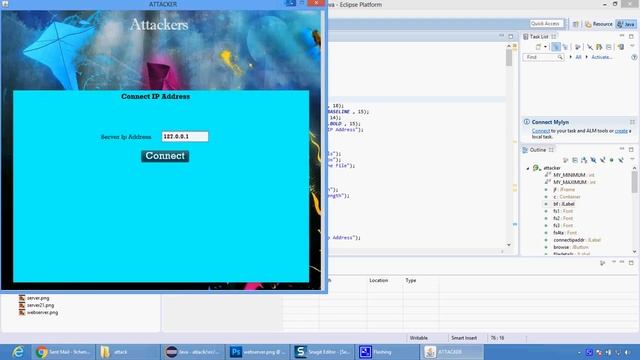Viewport: 640px width, 360px height.
Task: Switch to the Resource perspective
Action: 599,24
